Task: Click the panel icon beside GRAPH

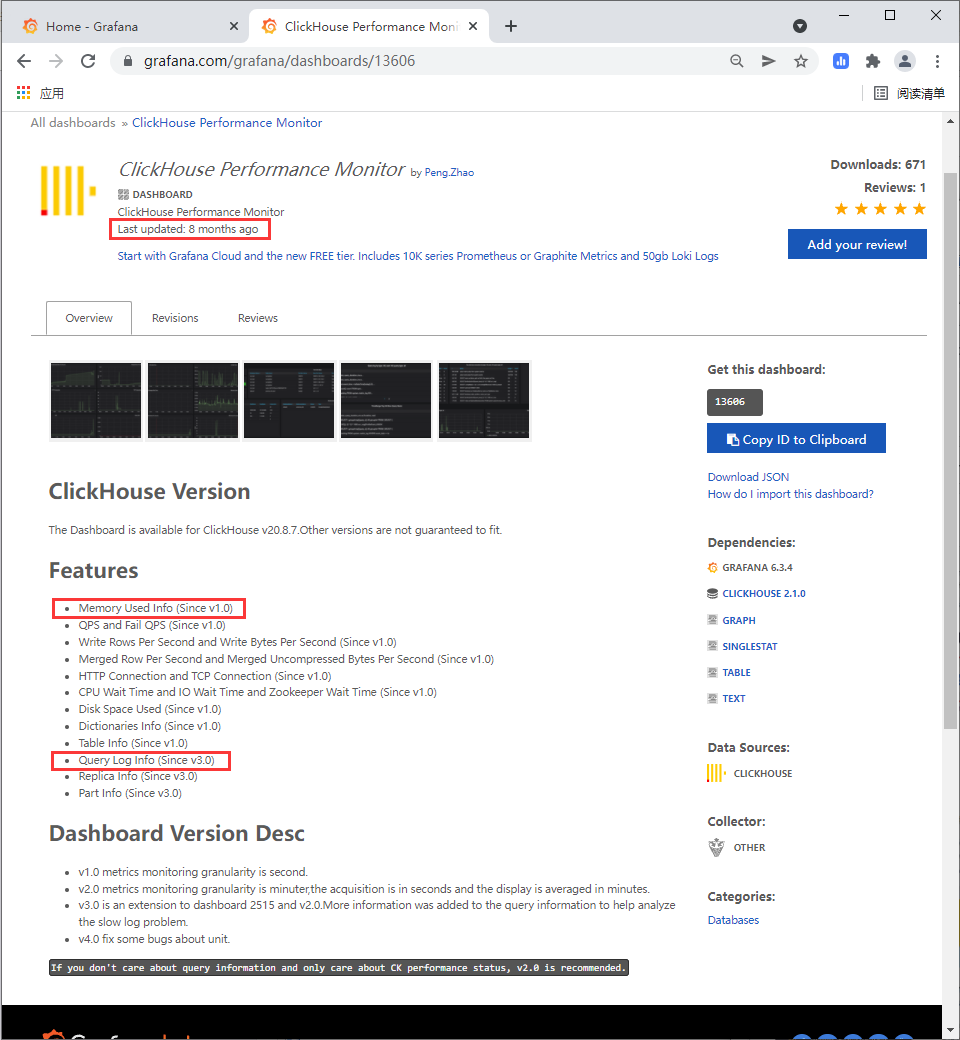Action: pyautogui.click(x=713, y=620)
